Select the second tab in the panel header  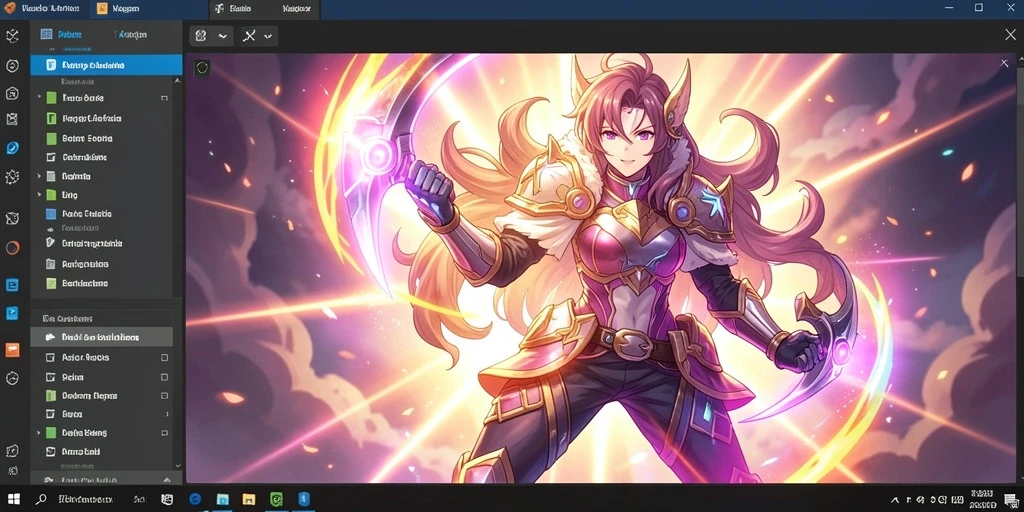pos(131,34)
